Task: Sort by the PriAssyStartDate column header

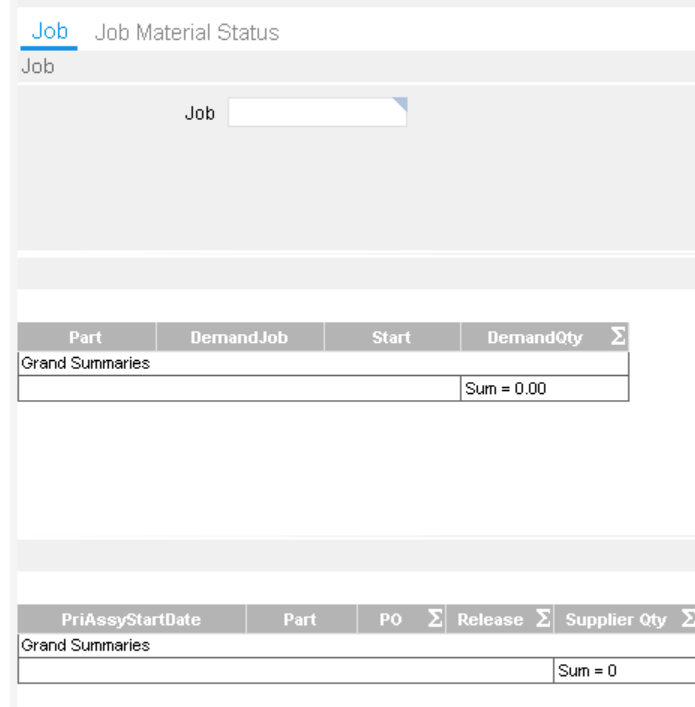Action: (131, 620)
